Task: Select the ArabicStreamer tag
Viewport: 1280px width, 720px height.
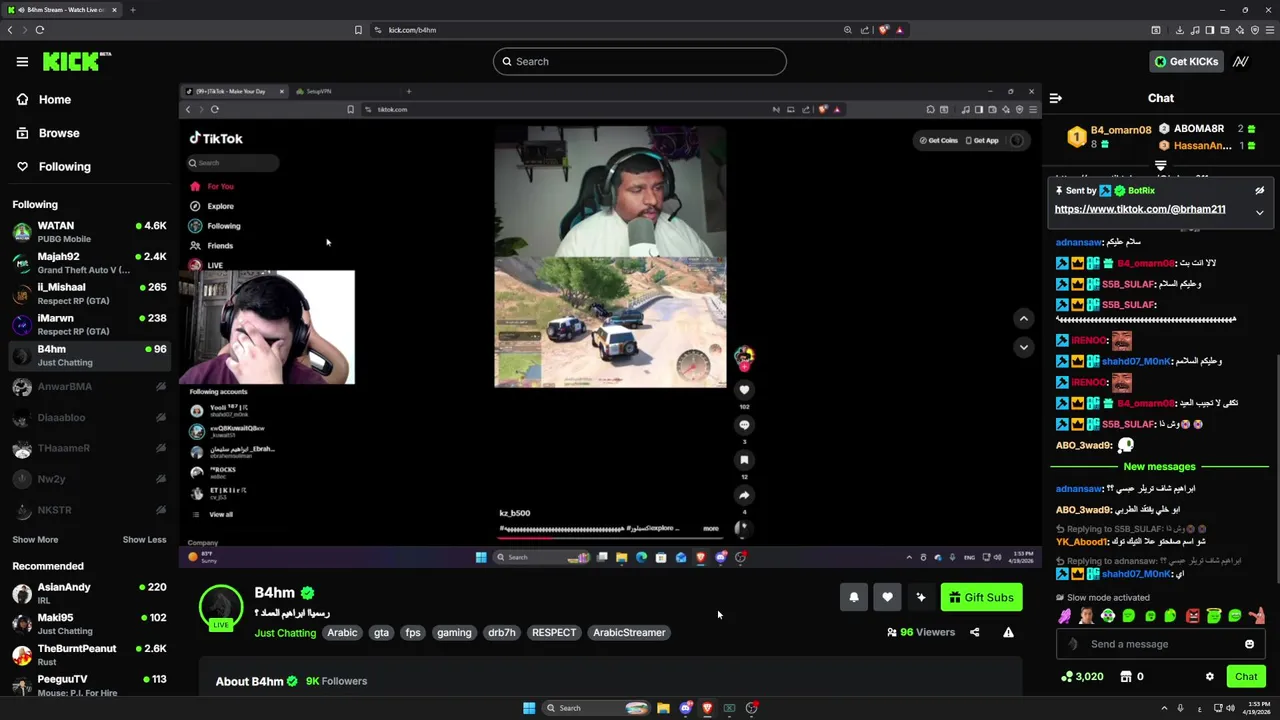Action: tap(629, 633)
